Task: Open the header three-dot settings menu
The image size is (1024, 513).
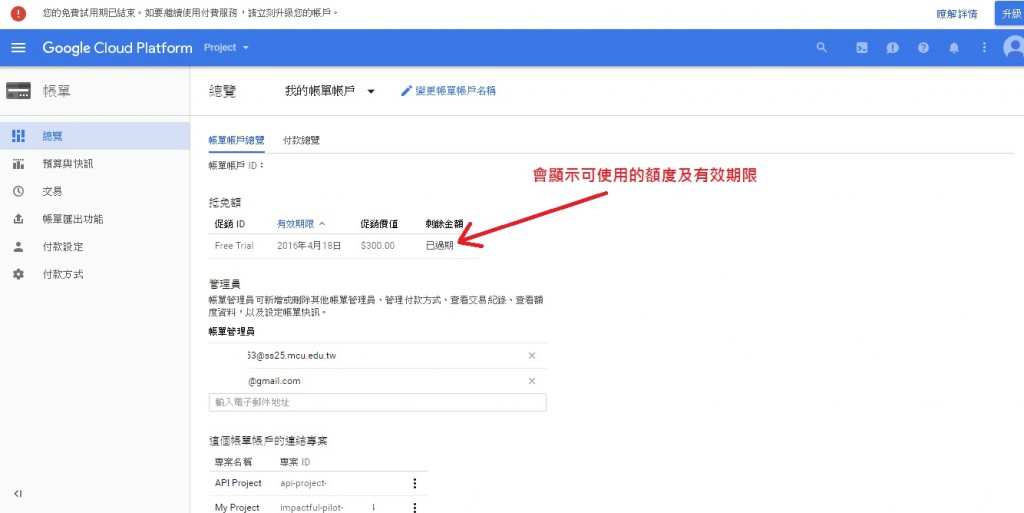Action: tap(984, 48)
